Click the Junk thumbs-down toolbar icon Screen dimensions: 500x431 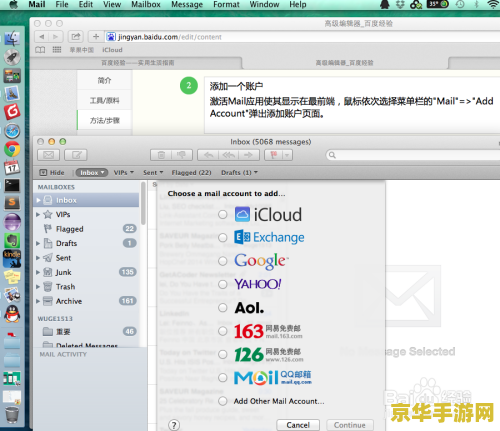click(182, 155)
